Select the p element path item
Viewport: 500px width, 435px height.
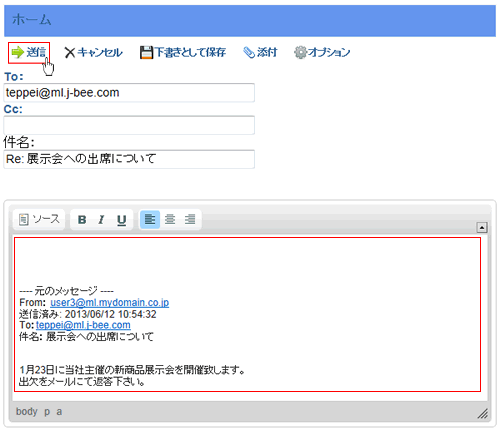(47, 412)
